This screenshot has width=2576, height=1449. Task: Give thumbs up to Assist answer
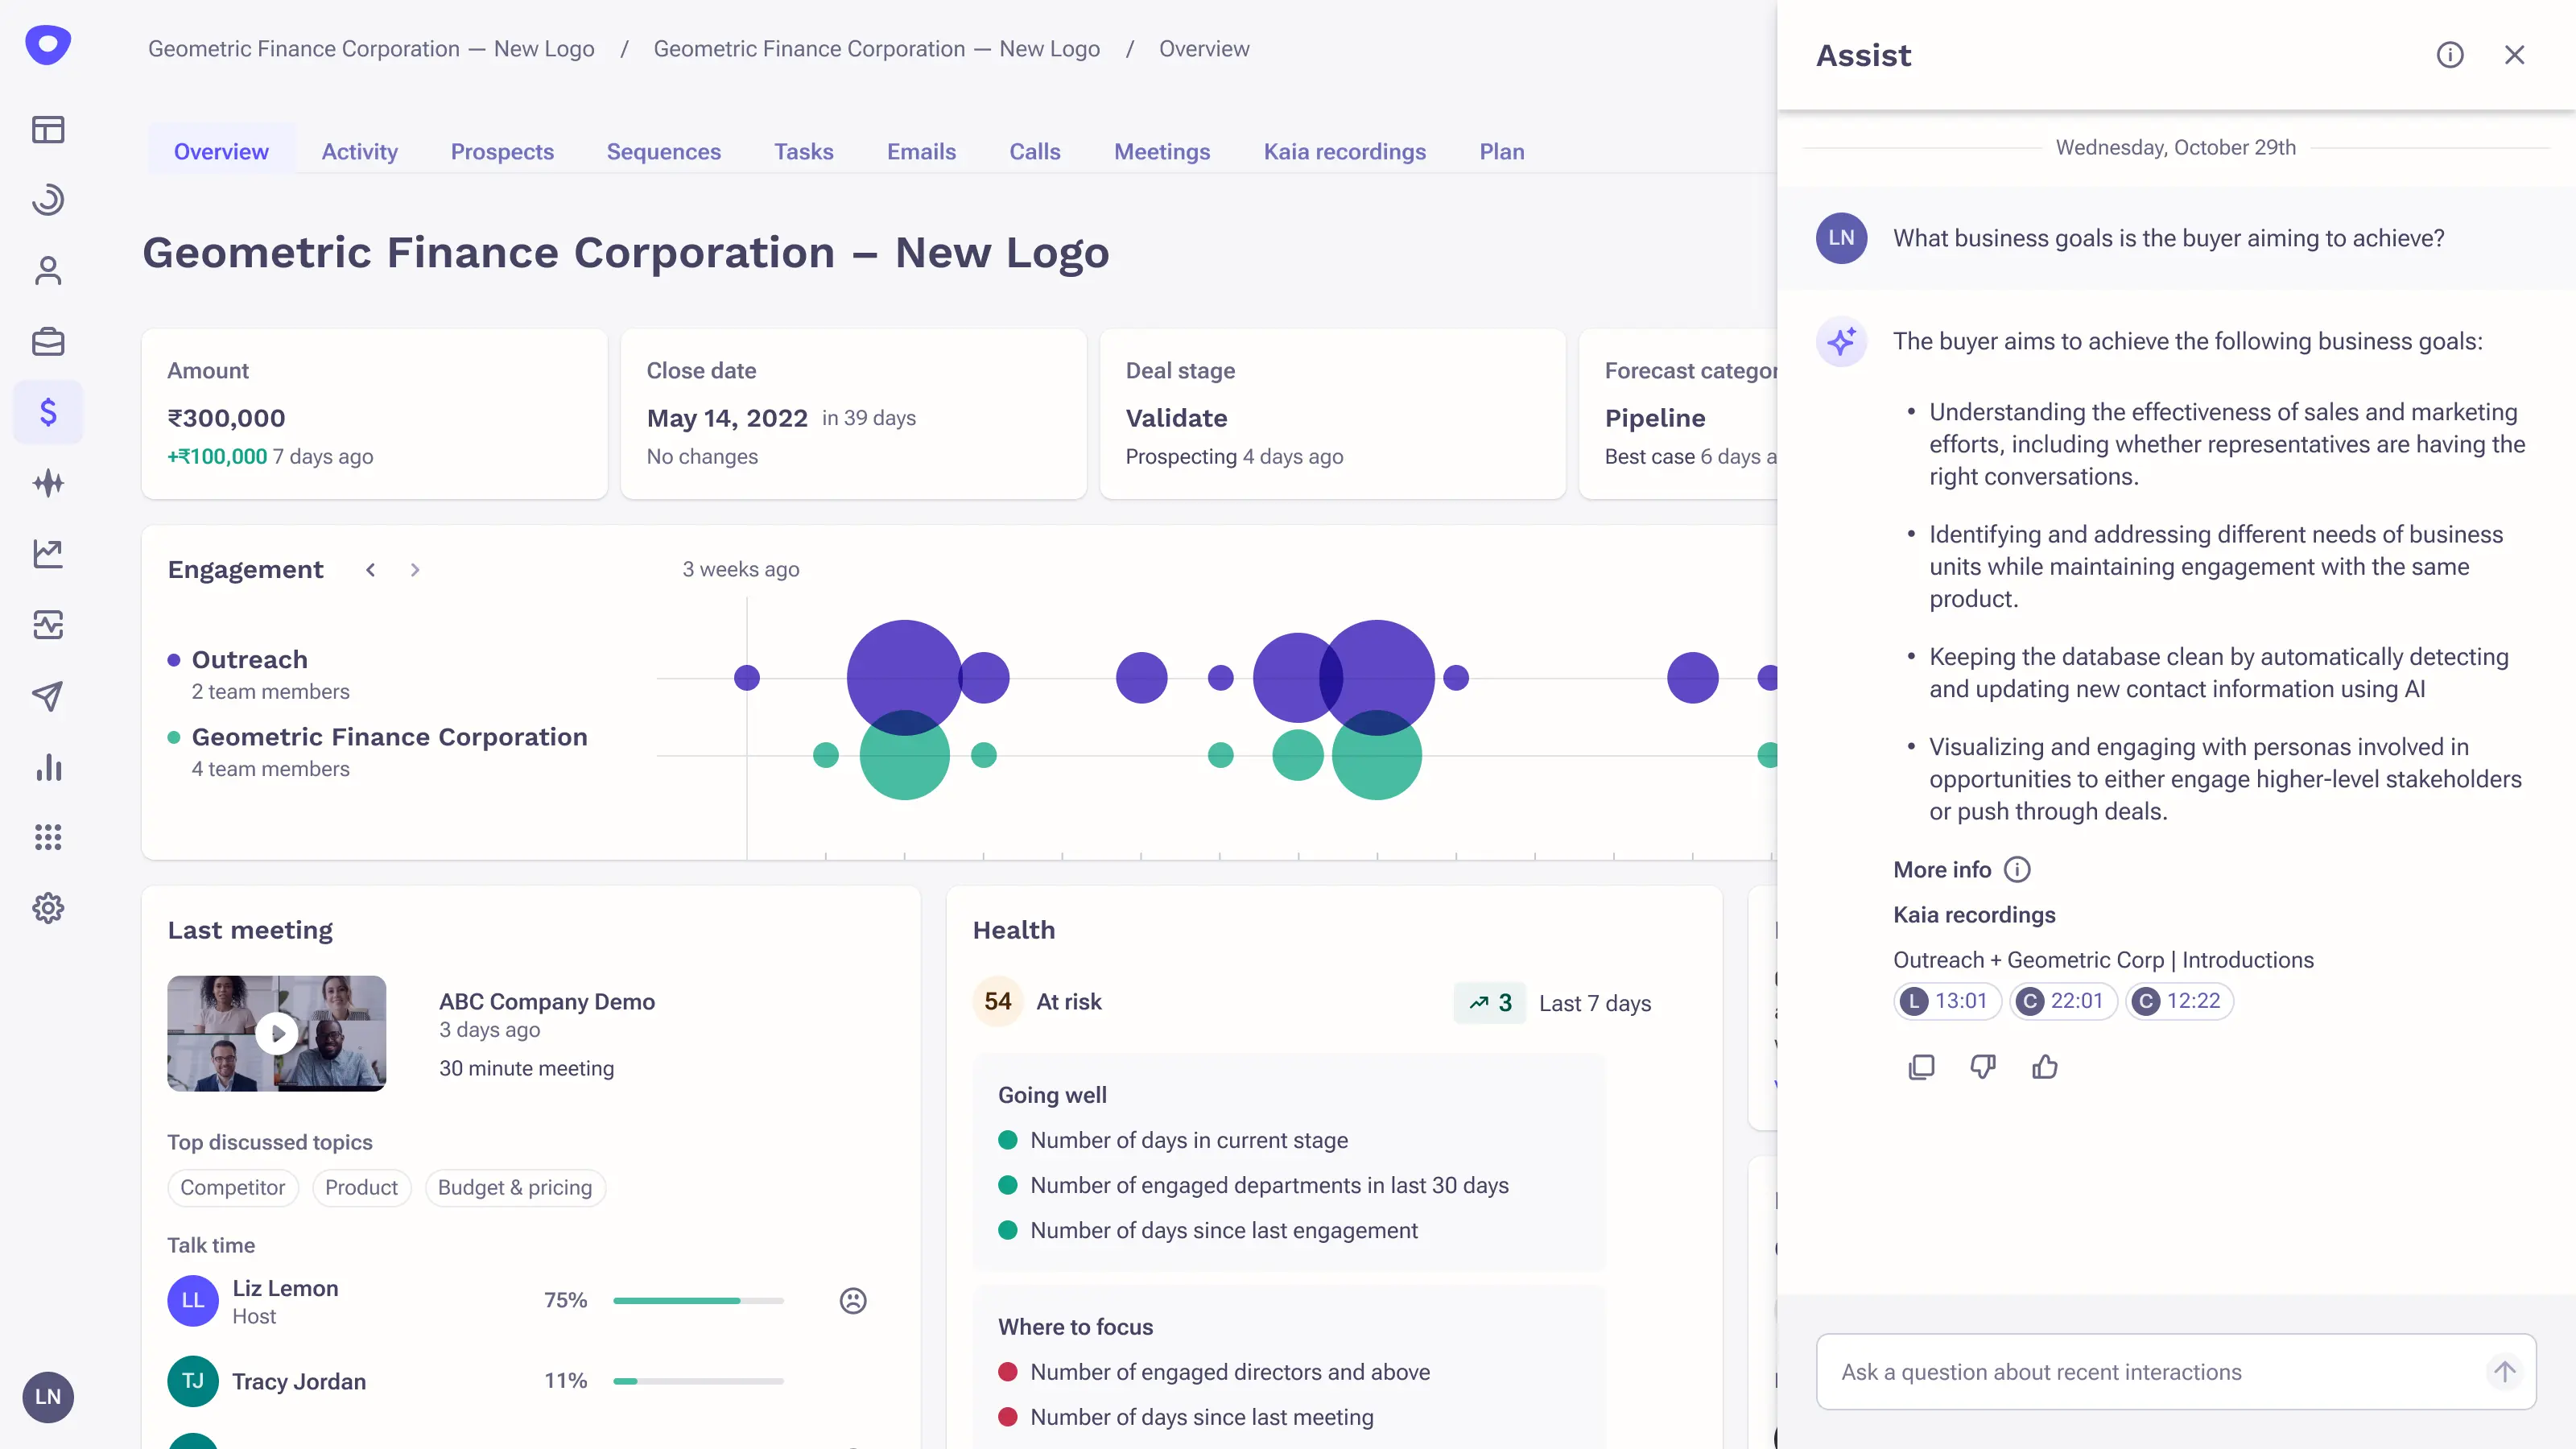pyautogui.click(x=2045, y=1067)
